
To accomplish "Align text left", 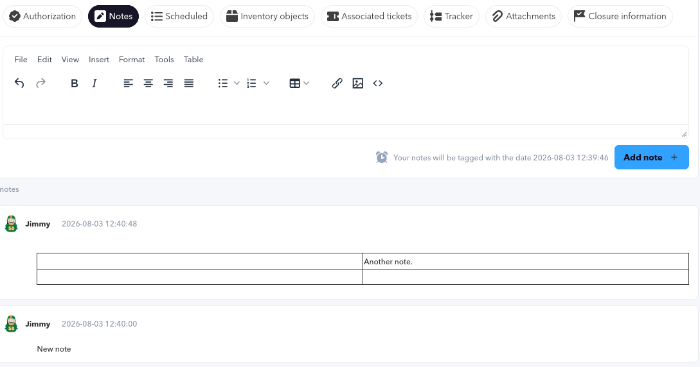I will tap(128, 83).
